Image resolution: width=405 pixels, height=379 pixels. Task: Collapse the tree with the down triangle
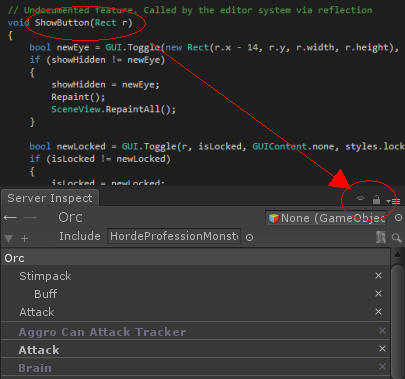[x=9, y=239]
